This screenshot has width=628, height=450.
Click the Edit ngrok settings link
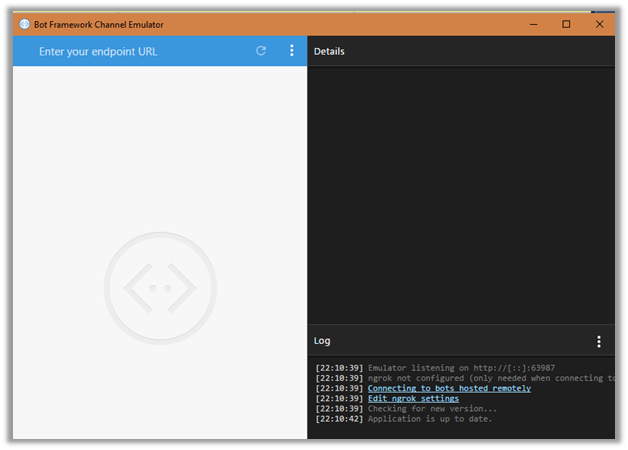pyautogui.click(x=413, y=398)
